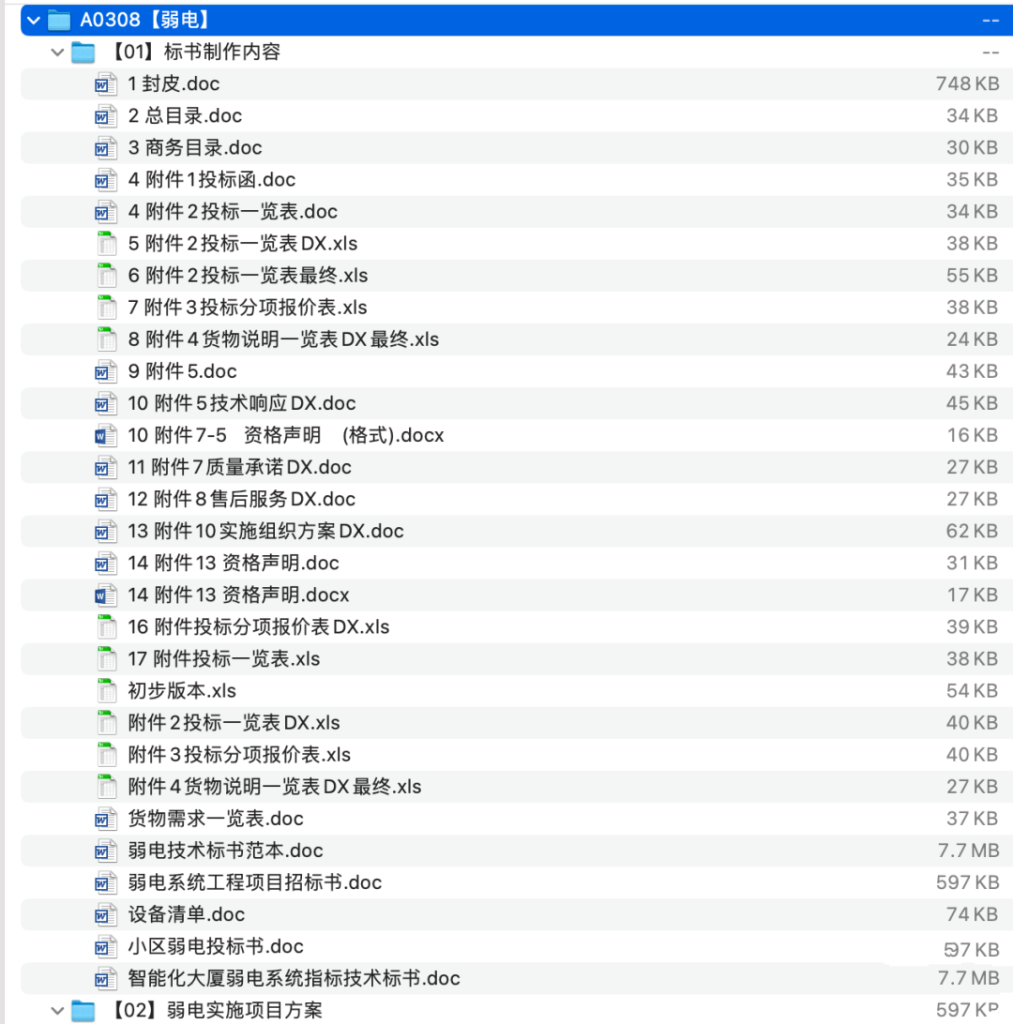
Task: Open the Excel icon for 7 附件3投标分项报价表.xls
Action: (107, 307)
